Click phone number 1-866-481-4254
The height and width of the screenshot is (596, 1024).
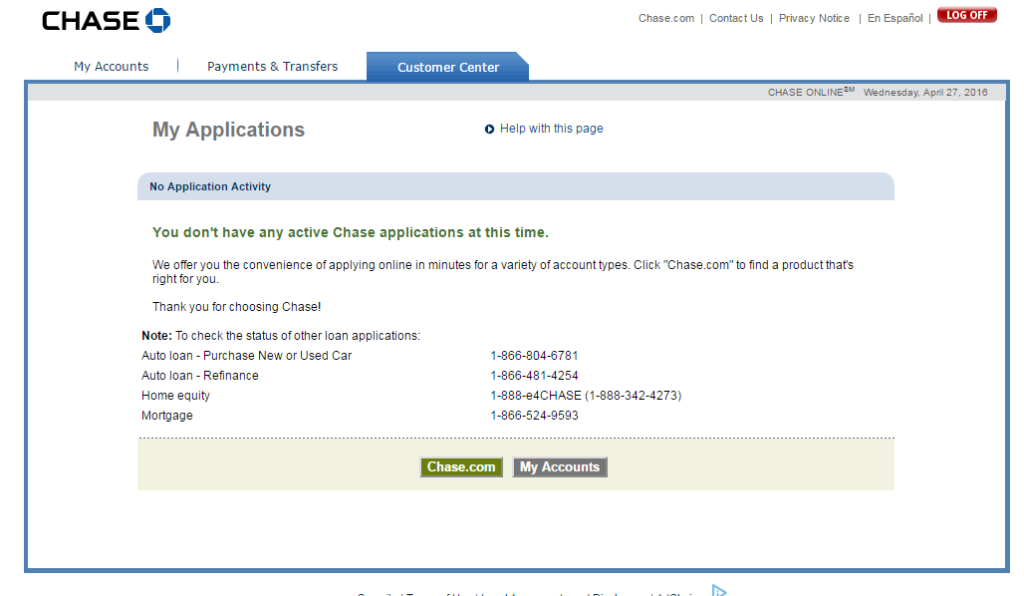[534, 376]
